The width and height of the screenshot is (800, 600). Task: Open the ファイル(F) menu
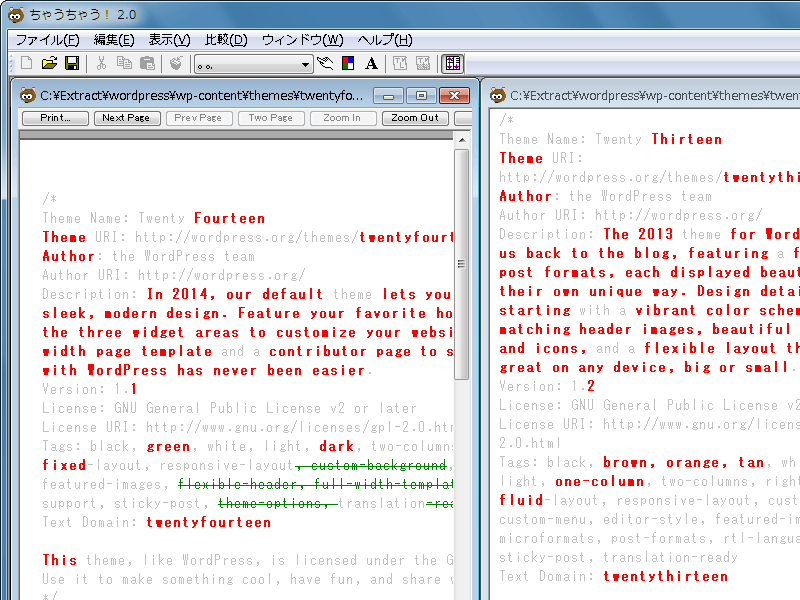coord(47,40)
